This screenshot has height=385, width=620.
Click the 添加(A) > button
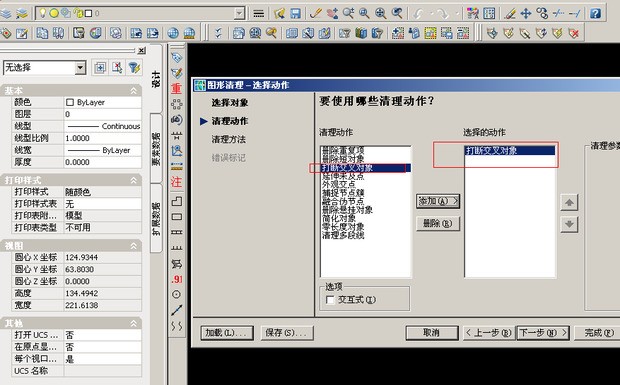(438, 201)
